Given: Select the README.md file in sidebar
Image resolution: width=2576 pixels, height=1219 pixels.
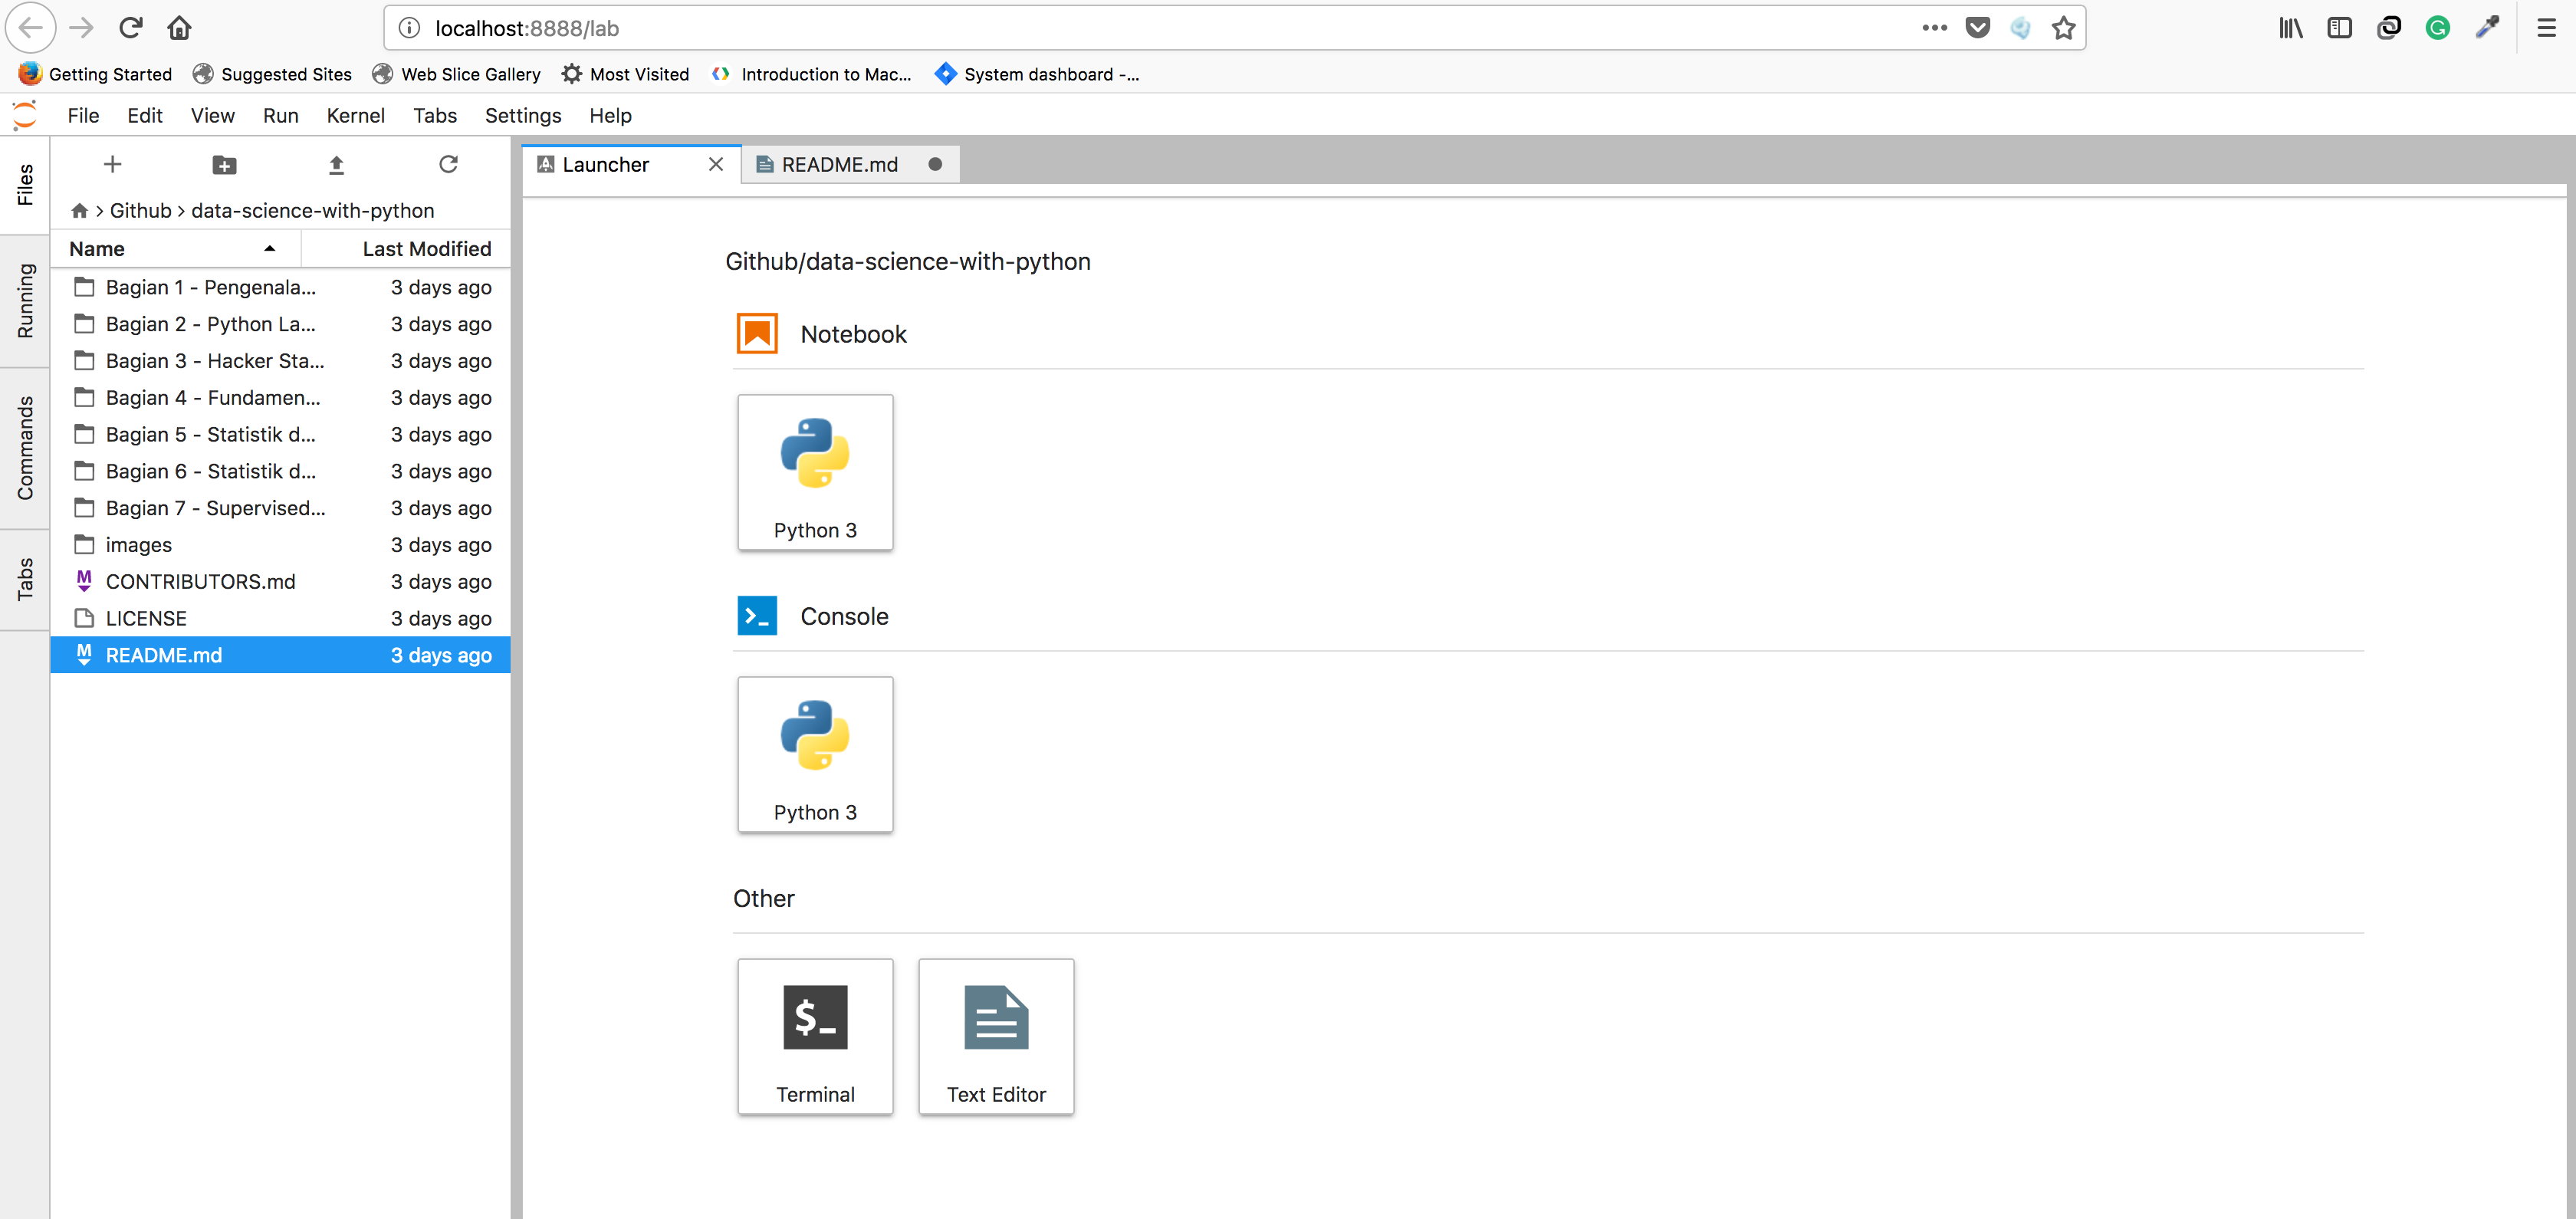Looking at the screenshot, I should (163, 654).
